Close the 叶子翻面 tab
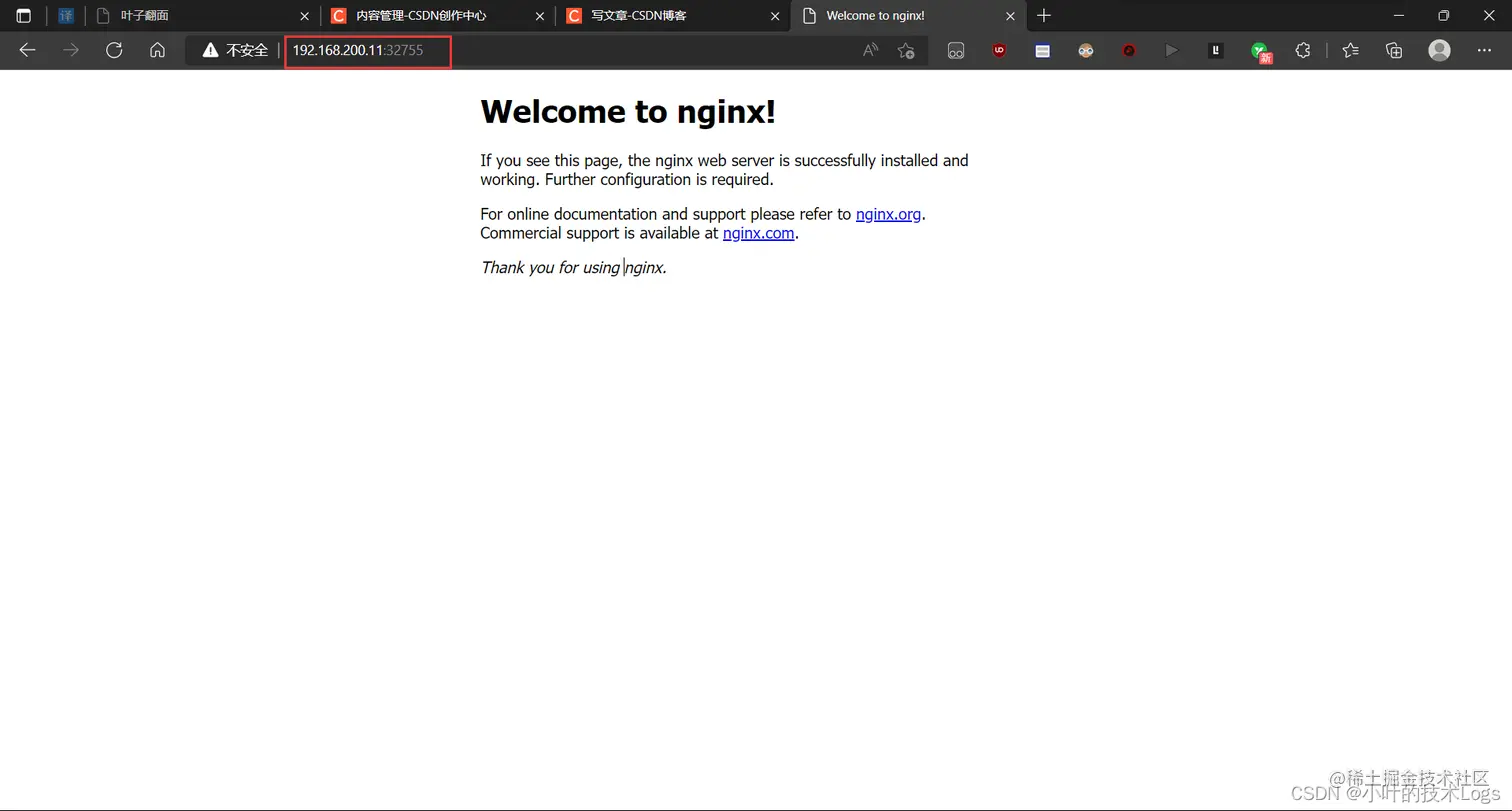 tap(305, 16)
